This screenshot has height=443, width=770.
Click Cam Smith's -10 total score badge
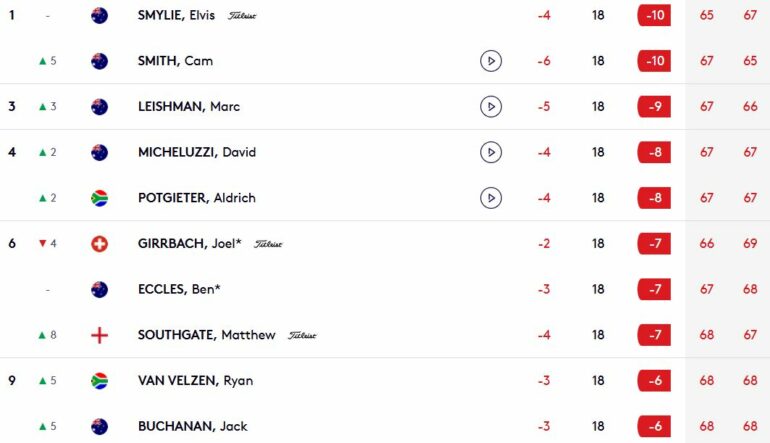(654, 61)
